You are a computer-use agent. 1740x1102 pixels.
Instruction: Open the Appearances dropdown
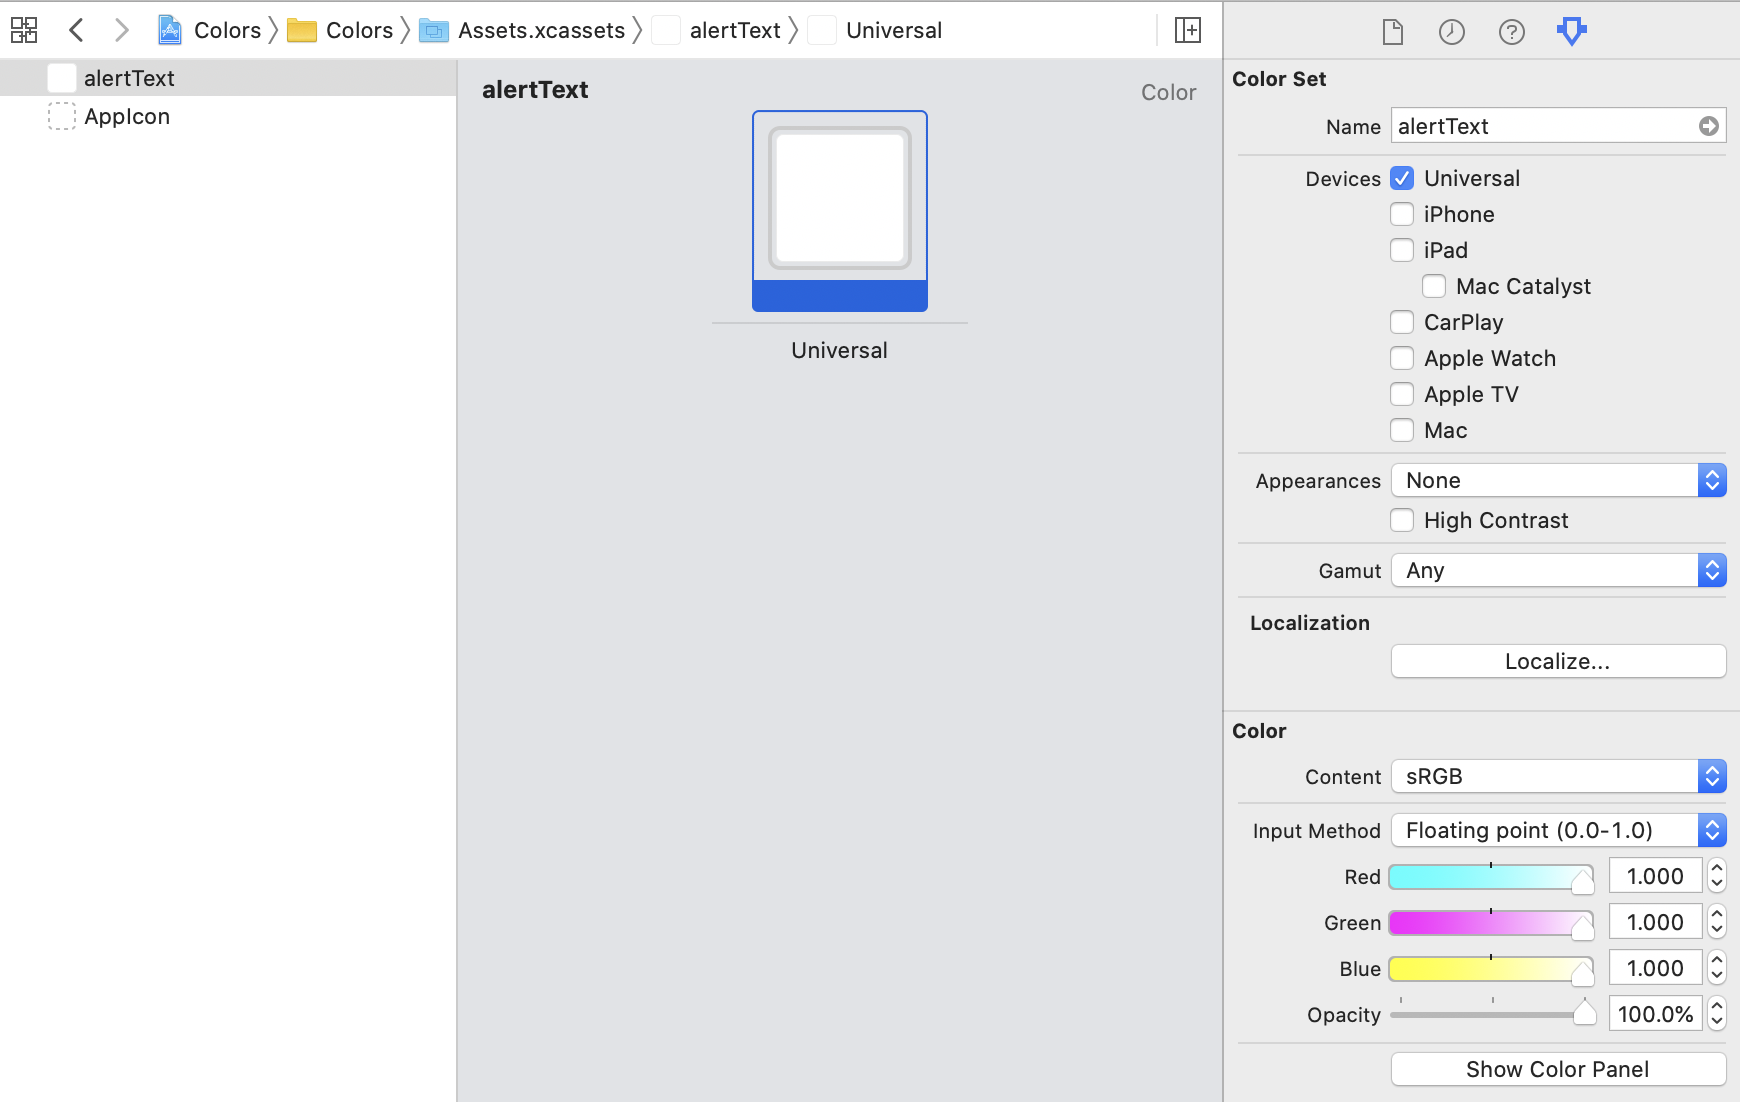pyautogui.click(x=1558, y=480)
